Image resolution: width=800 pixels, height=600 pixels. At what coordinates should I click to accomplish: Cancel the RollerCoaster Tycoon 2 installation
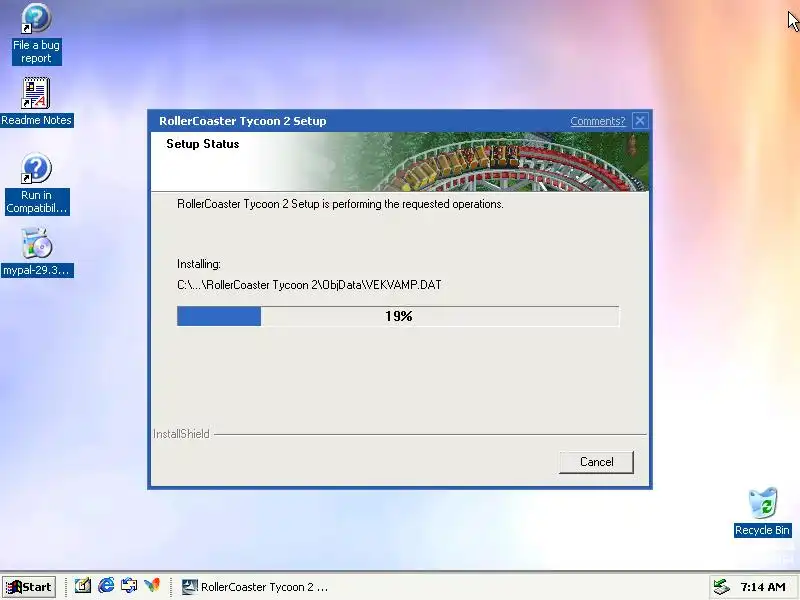pos(596,462)
